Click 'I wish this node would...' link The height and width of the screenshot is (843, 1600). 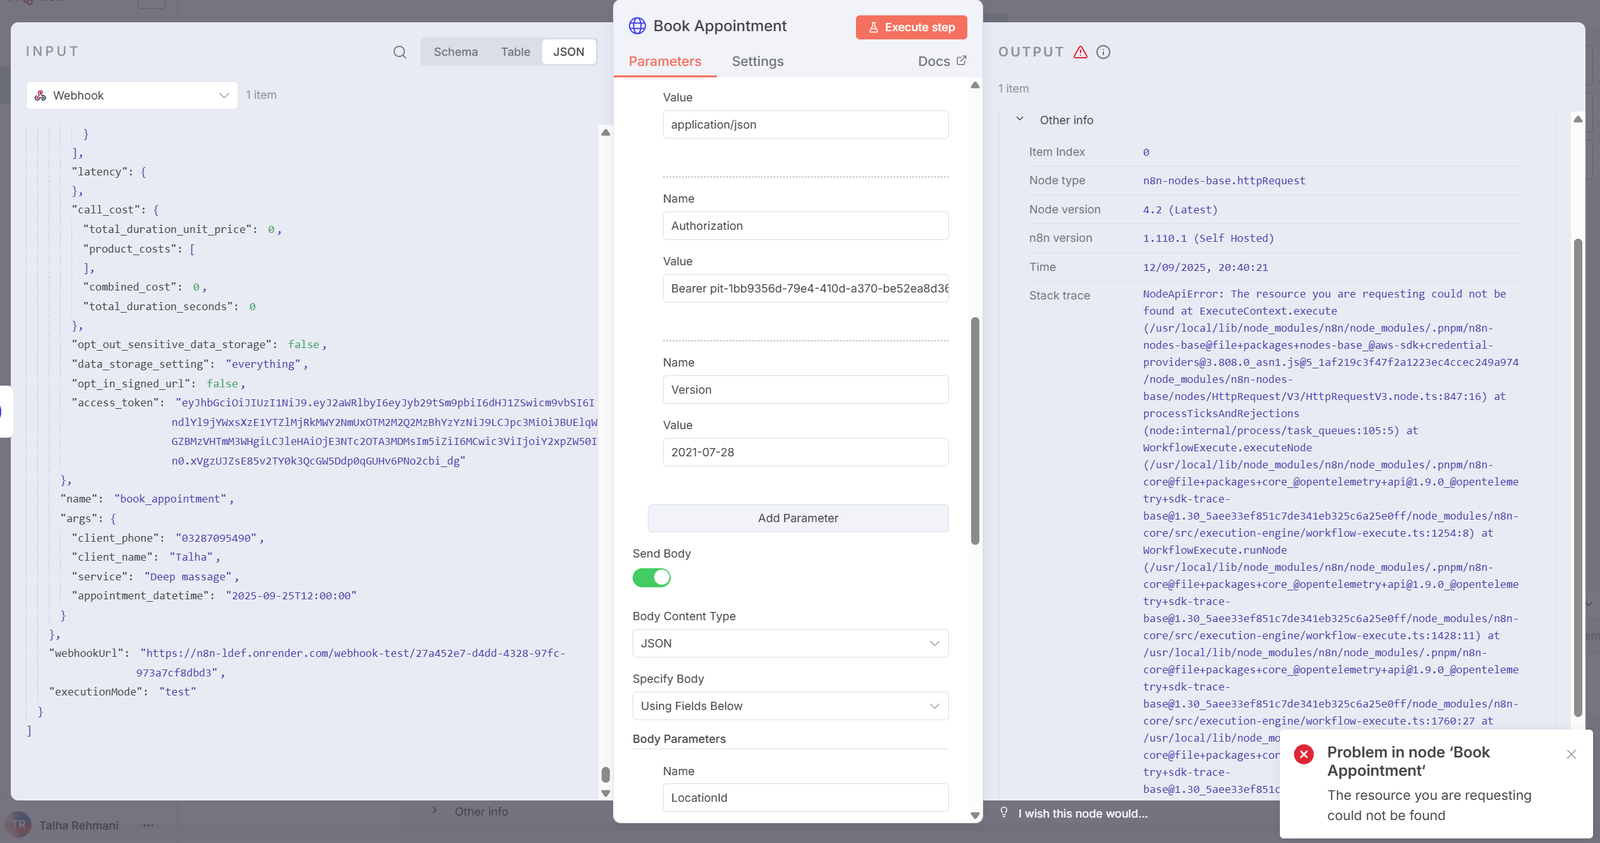pos(1083,813)
